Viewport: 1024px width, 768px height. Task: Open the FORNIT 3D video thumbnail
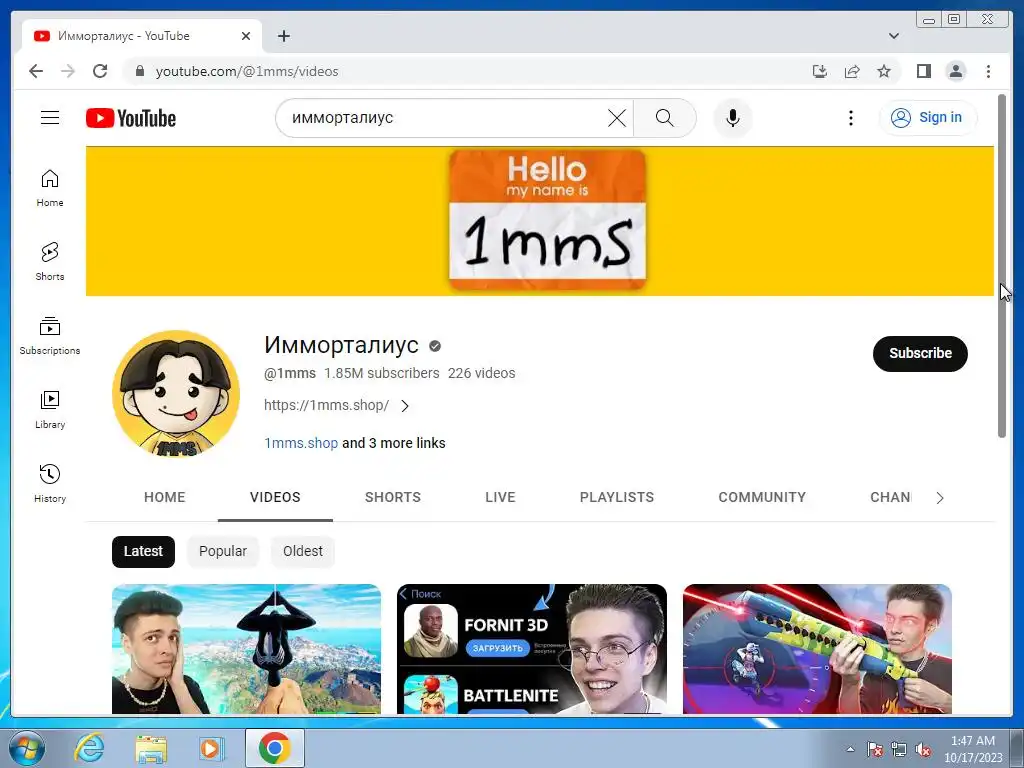(532, 648)
